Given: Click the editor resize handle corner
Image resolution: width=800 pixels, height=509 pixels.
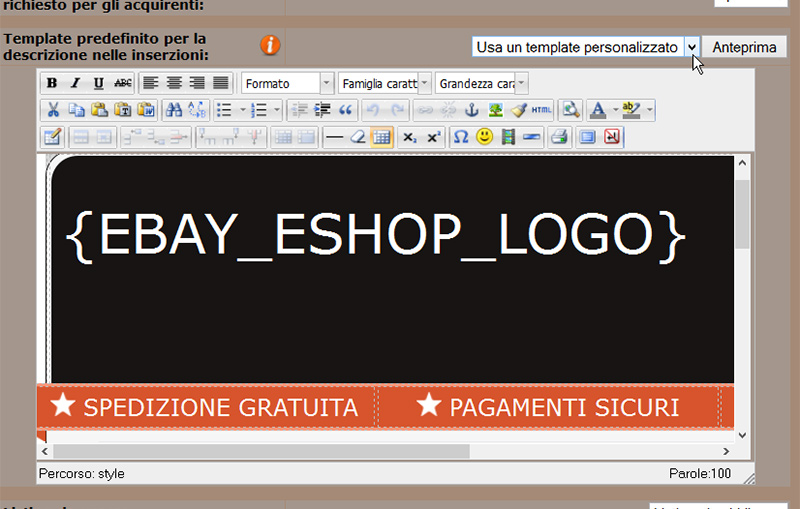Looking at the screenshot, I should coord(748,478).
